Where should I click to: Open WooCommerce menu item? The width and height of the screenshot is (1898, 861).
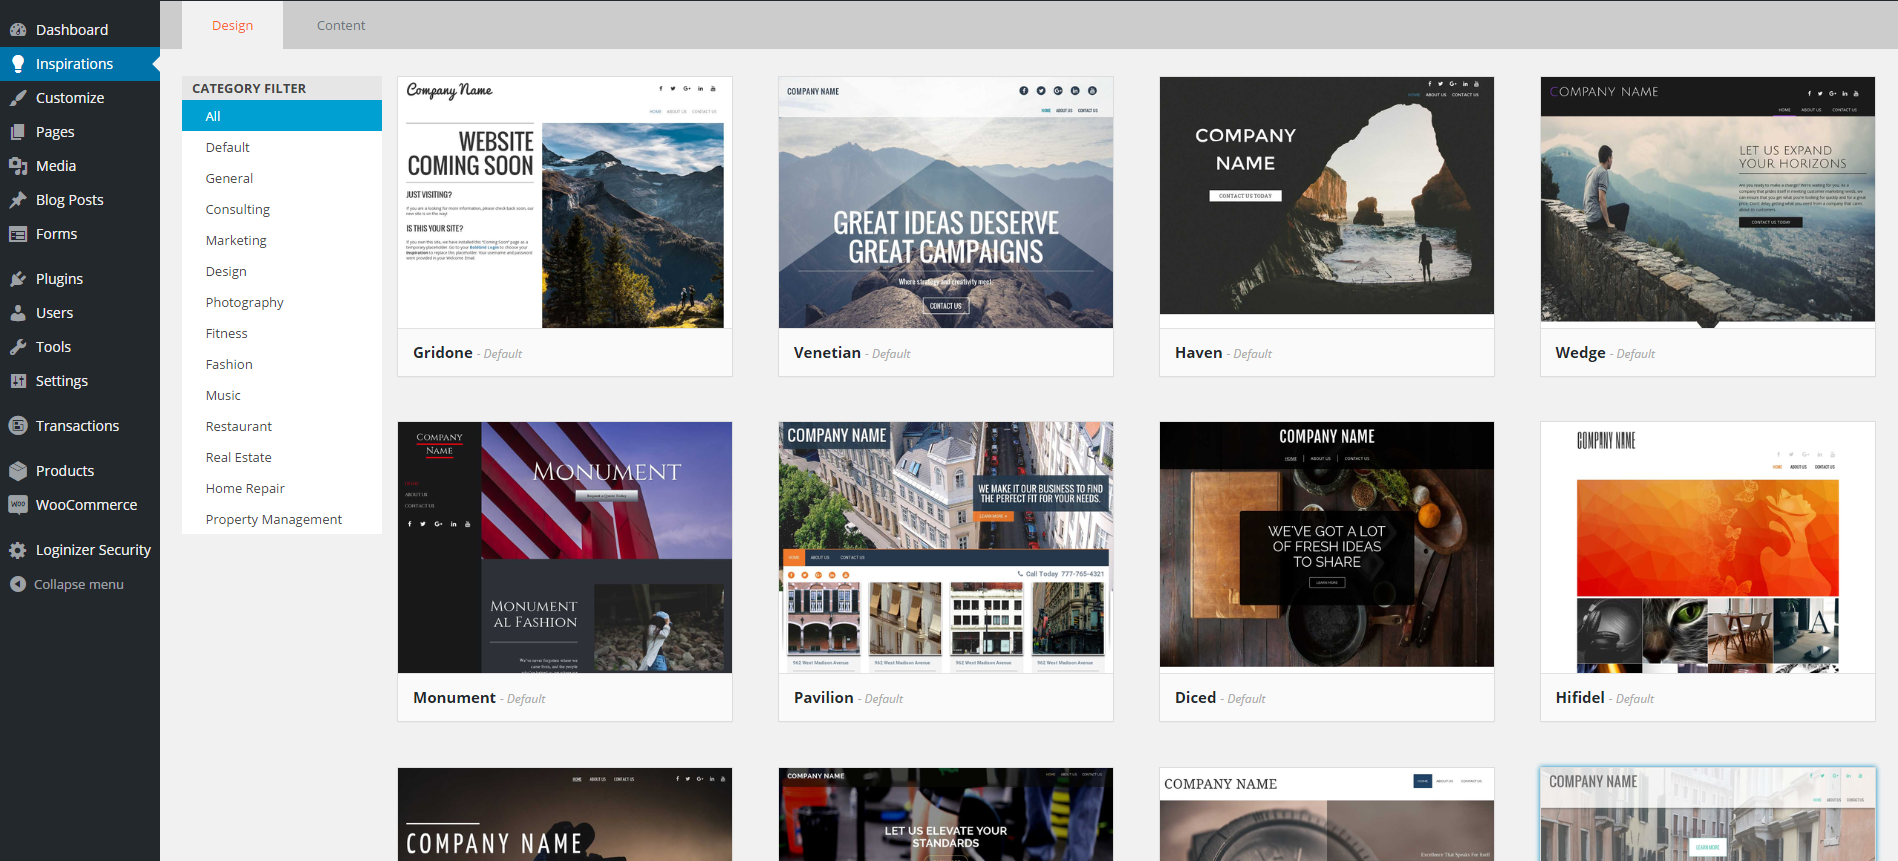80,505
